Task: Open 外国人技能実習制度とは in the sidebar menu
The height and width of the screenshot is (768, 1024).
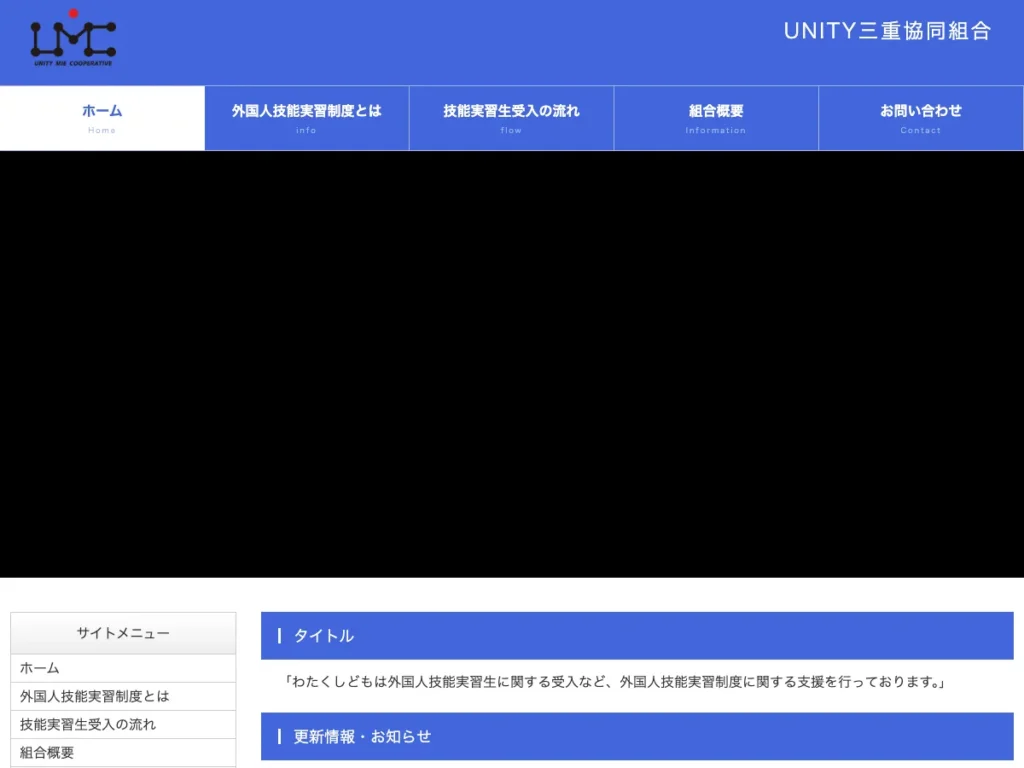Action: click(123, 696)
